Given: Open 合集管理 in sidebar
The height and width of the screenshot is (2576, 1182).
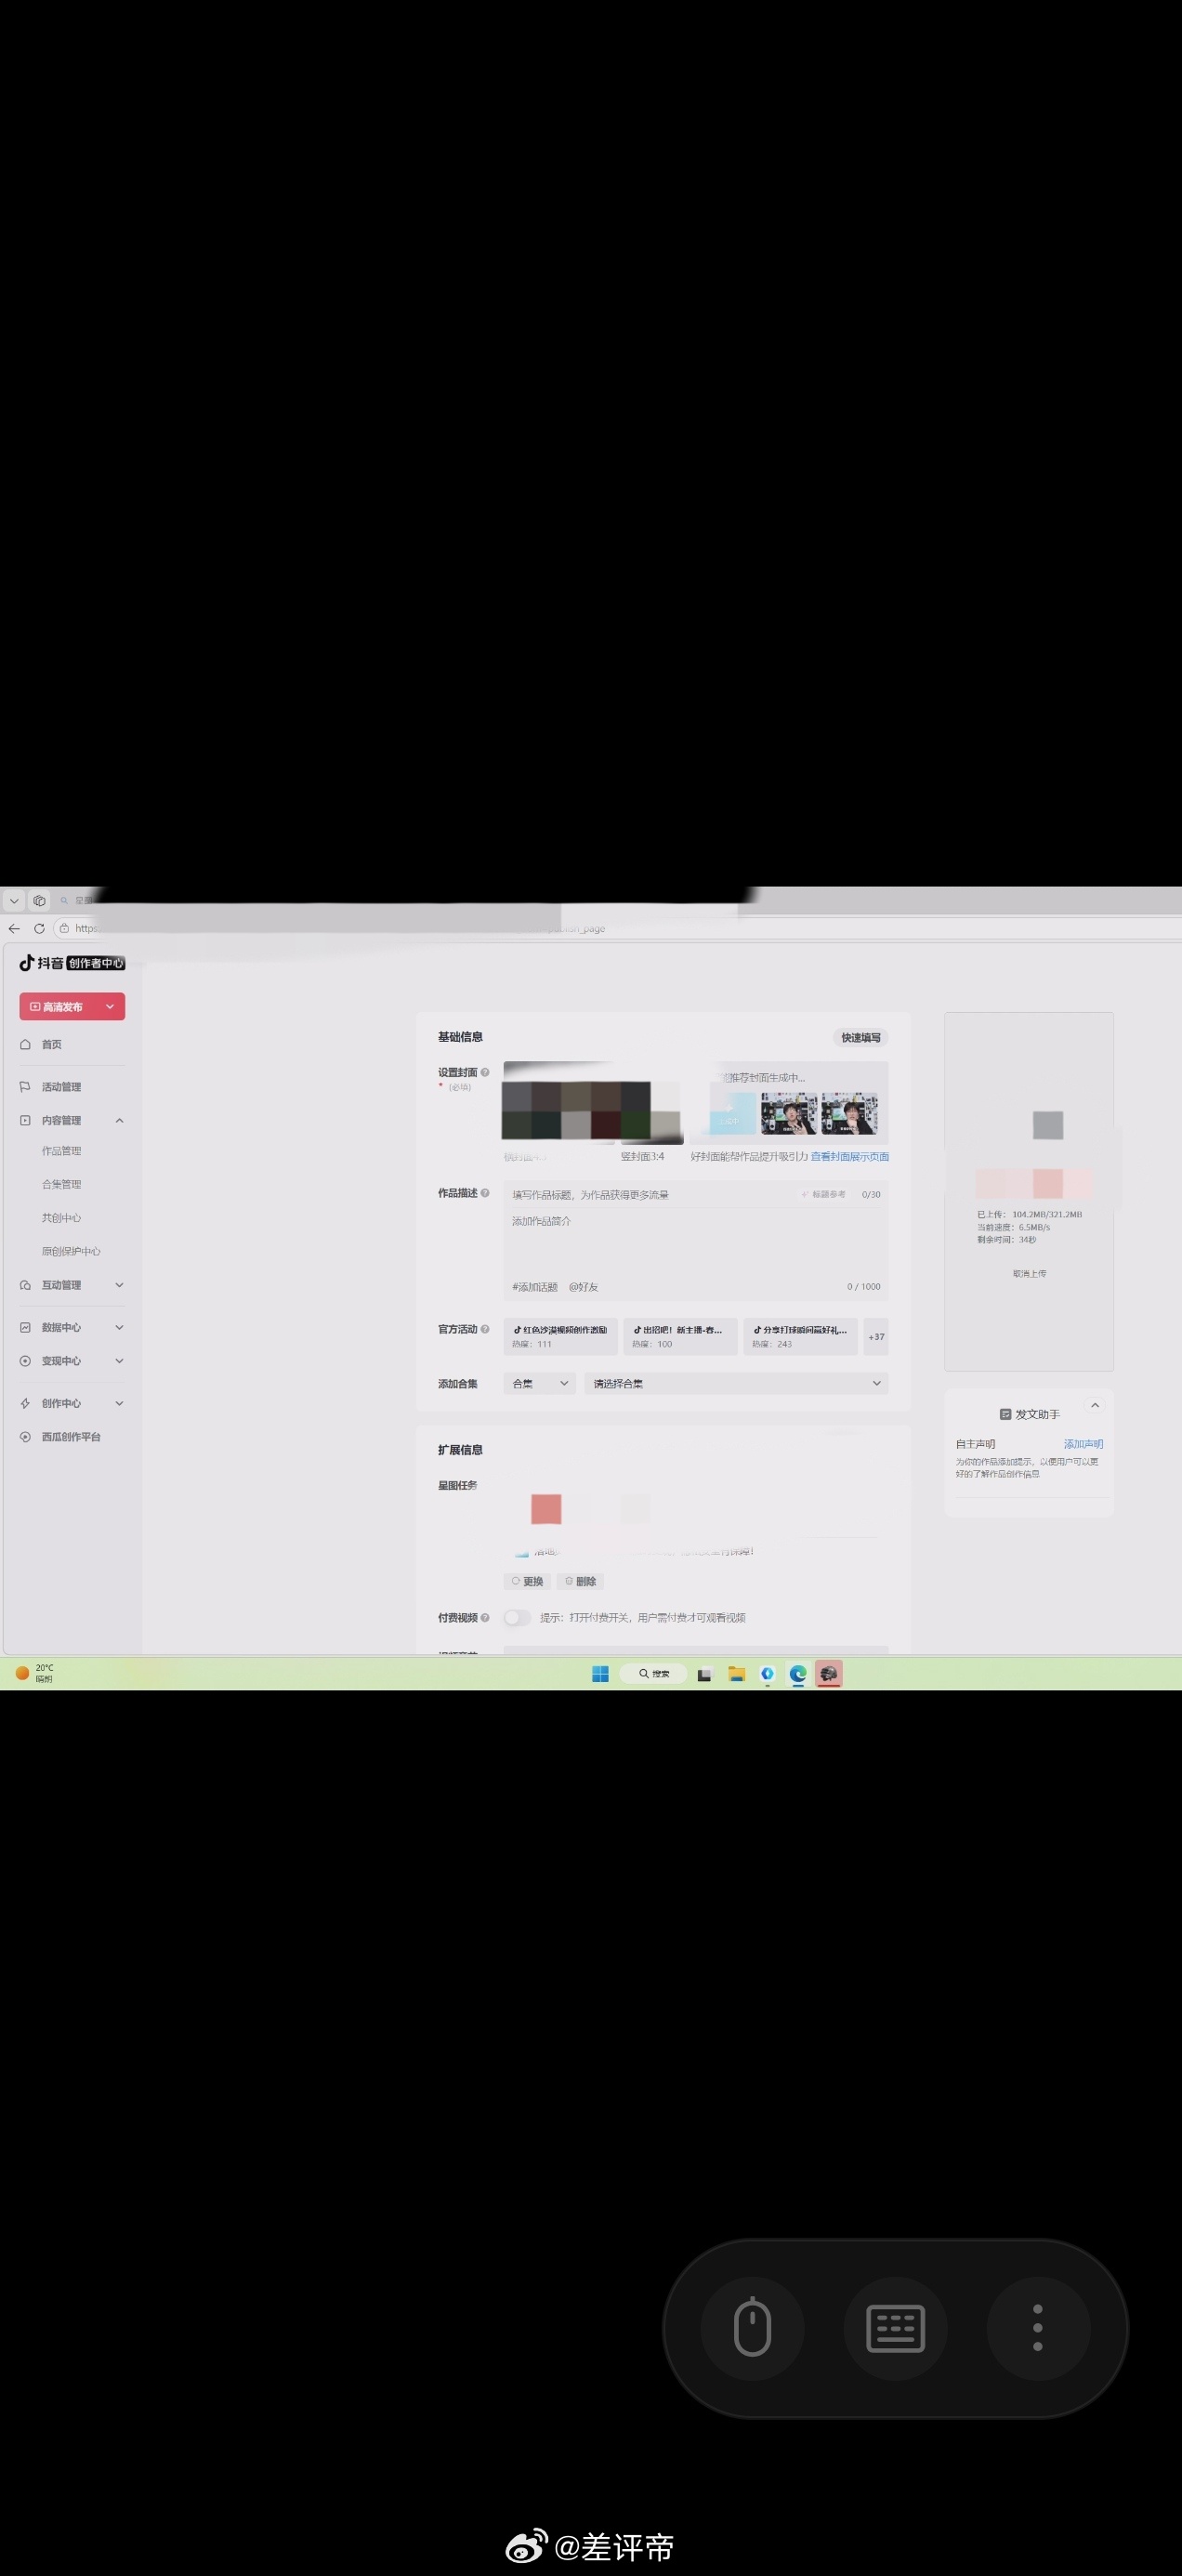Looking at the screenshot, I should (x=61, y=1184).
